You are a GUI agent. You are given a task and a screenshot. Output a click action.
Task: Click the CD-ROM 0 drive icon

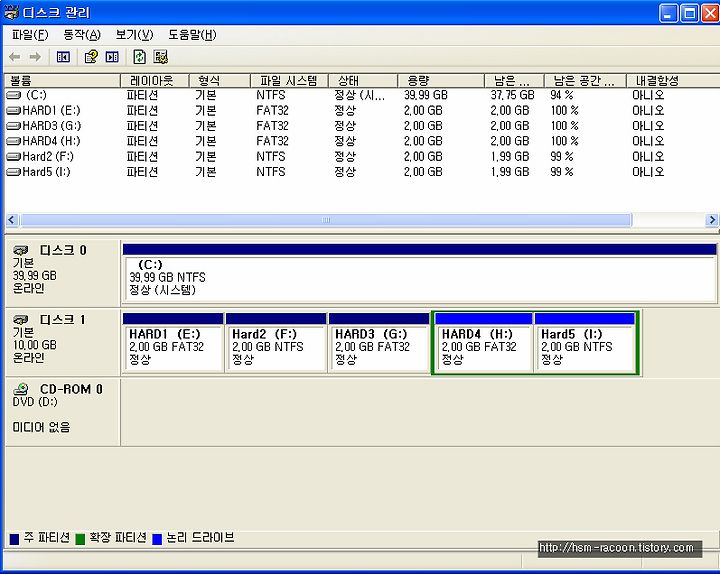click(x=21, y=389)
